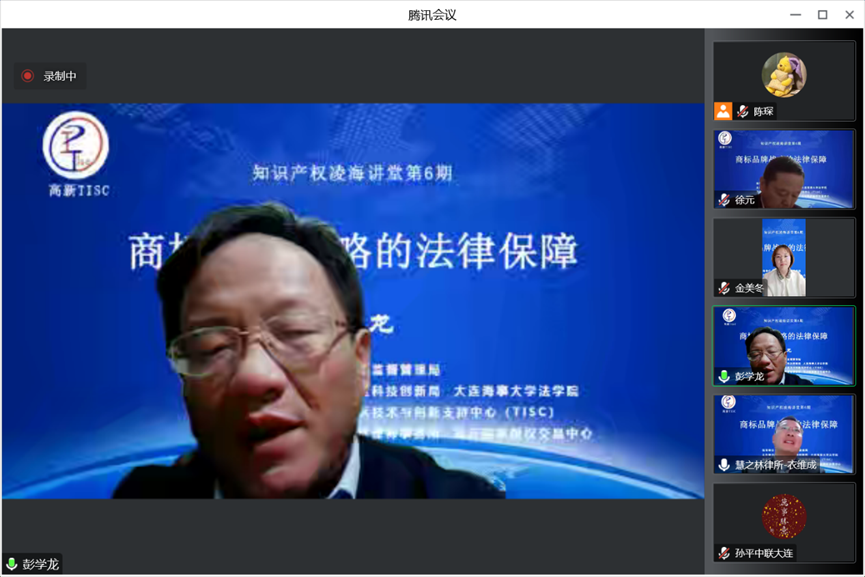865x577 pixels.
Task: Maximize the 腾讯会议 window
Action: (822, 14)
